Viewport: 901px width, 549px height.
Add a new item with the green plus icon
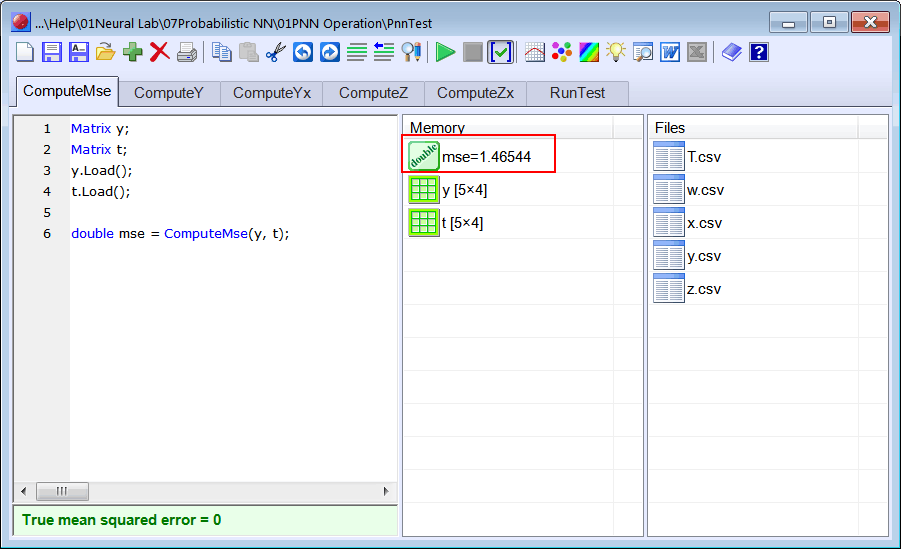click(x=133, y=52)
